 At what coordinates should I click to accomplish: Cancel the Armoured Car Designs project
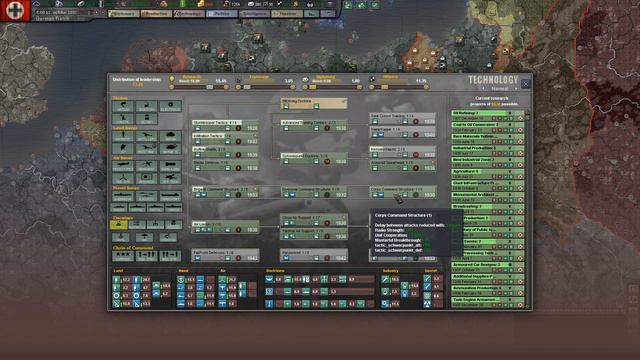coord(520,270)
